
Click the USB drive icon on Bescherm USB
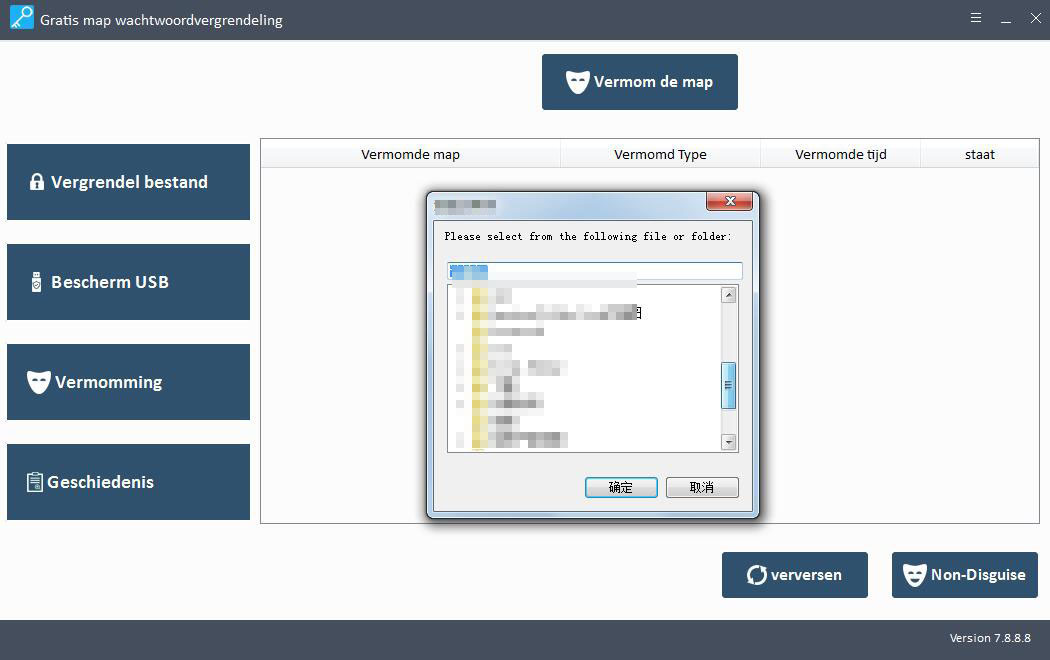pyautogui.click(x=37, y=282)
